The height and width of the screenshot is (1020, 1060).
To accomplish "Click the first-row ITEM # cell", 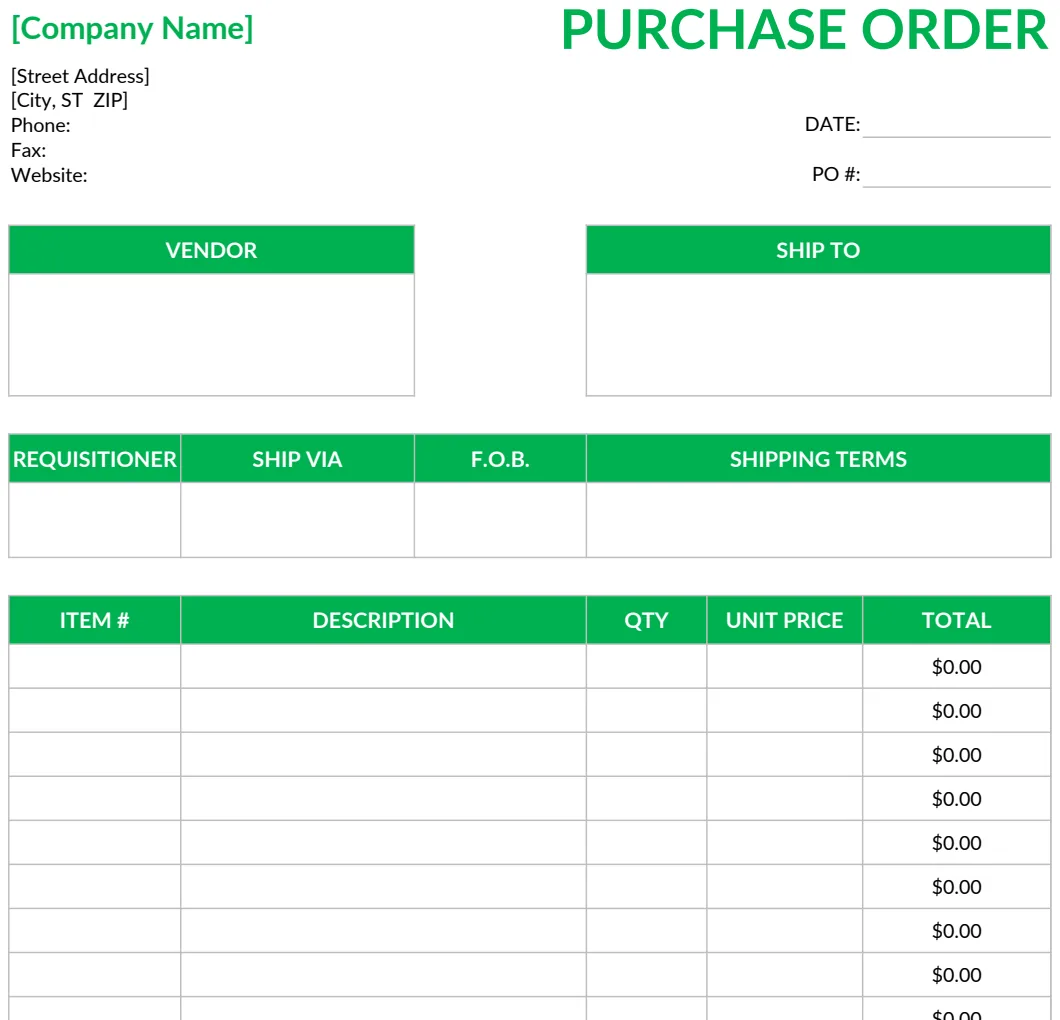I will click(x=95, y=666).
